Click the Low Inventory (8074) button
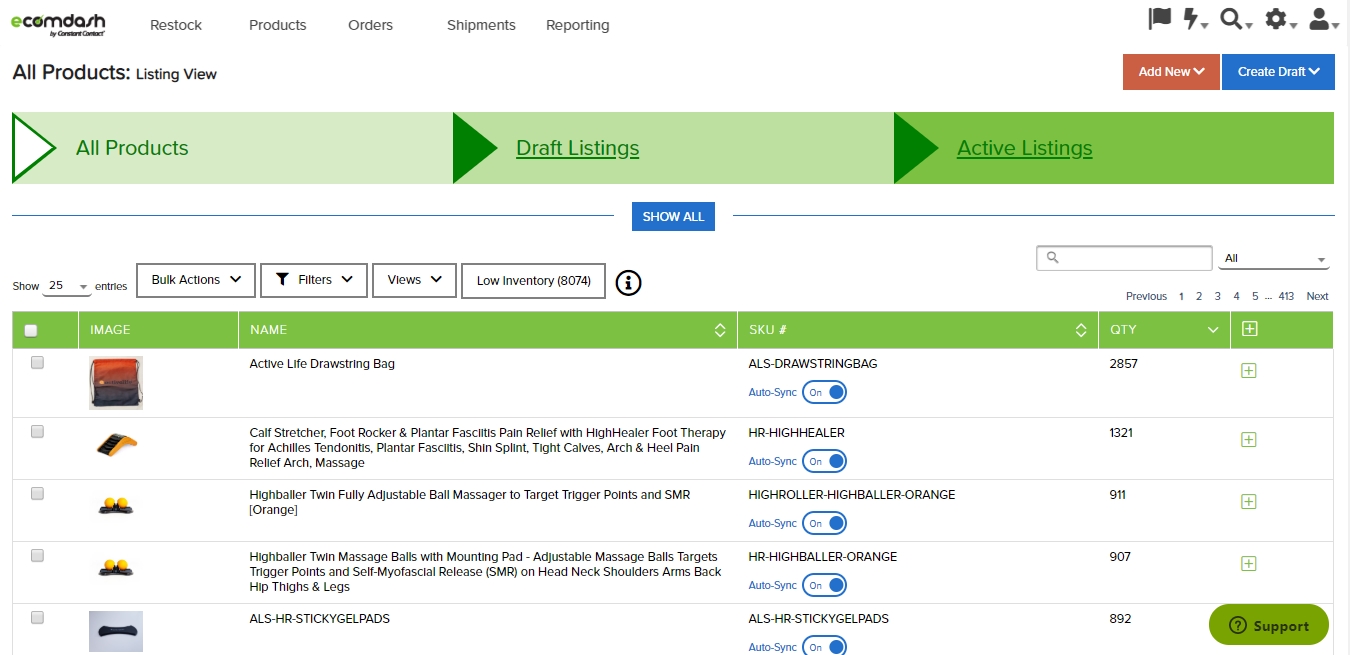This screenshot has width=1350, height=655. pos(533,281)
